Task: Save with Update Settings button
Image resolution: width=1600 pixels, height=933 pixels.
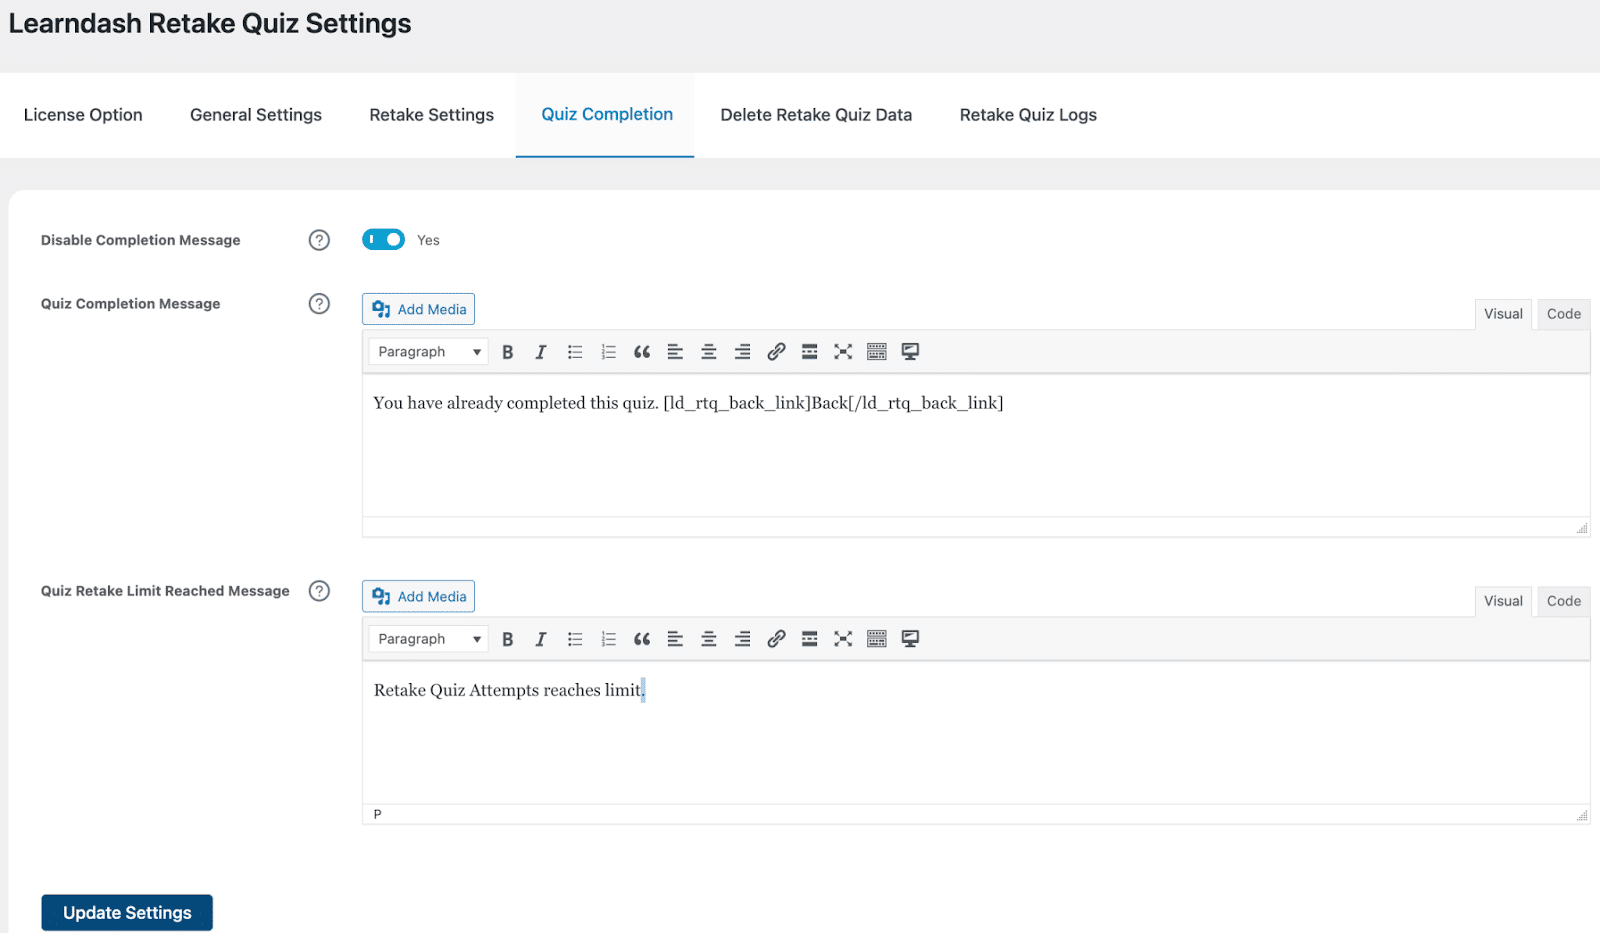Action: (127, 913)
